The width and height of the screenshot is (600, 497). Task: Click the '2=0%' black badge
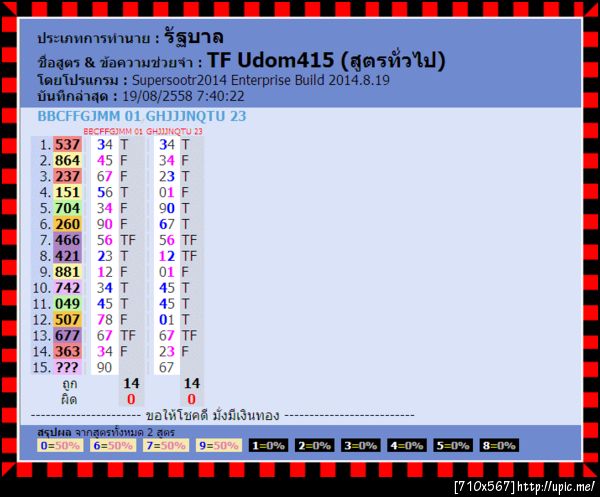pyautogui.click(x=315, y=445)
